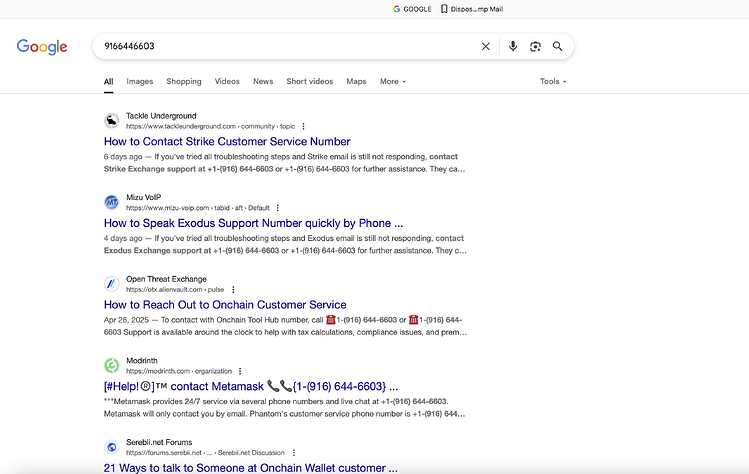Open options menu for Mizu VoIP result
Viewport: 749px width, 474px height.
click(x=278, y=208)
